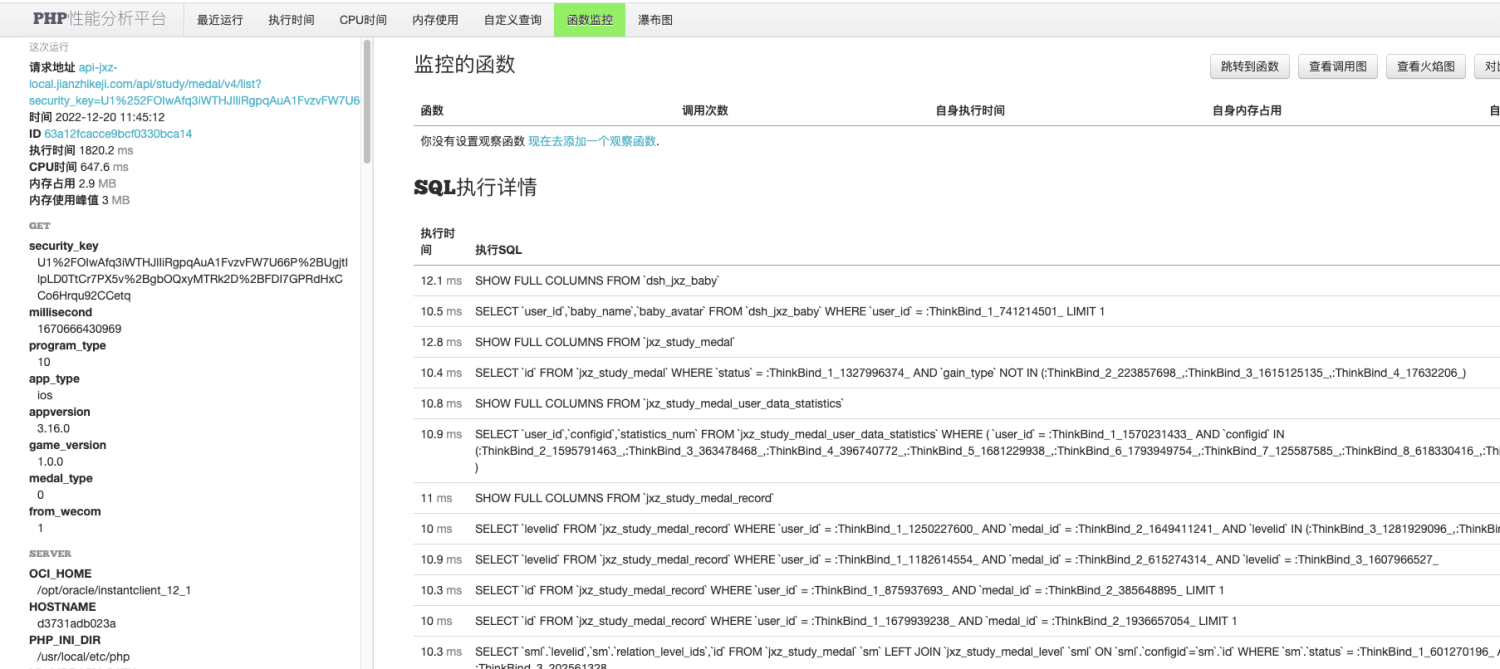The image size is (1500, 669).
Task: Open the 查看火焰图 button
Action: pos(1425,67)
